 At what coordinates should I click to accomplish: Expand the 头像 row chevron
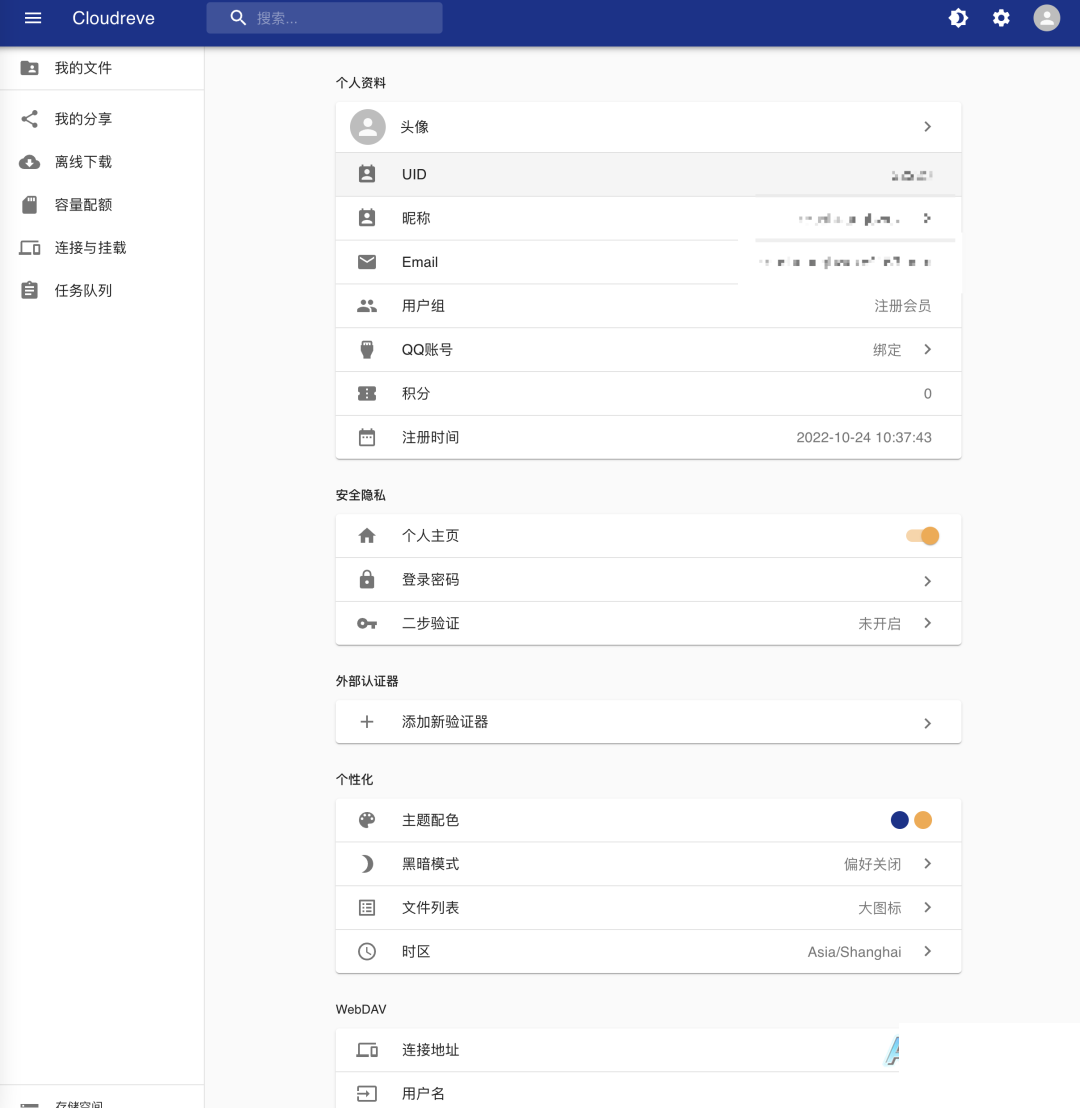point(927,127)
